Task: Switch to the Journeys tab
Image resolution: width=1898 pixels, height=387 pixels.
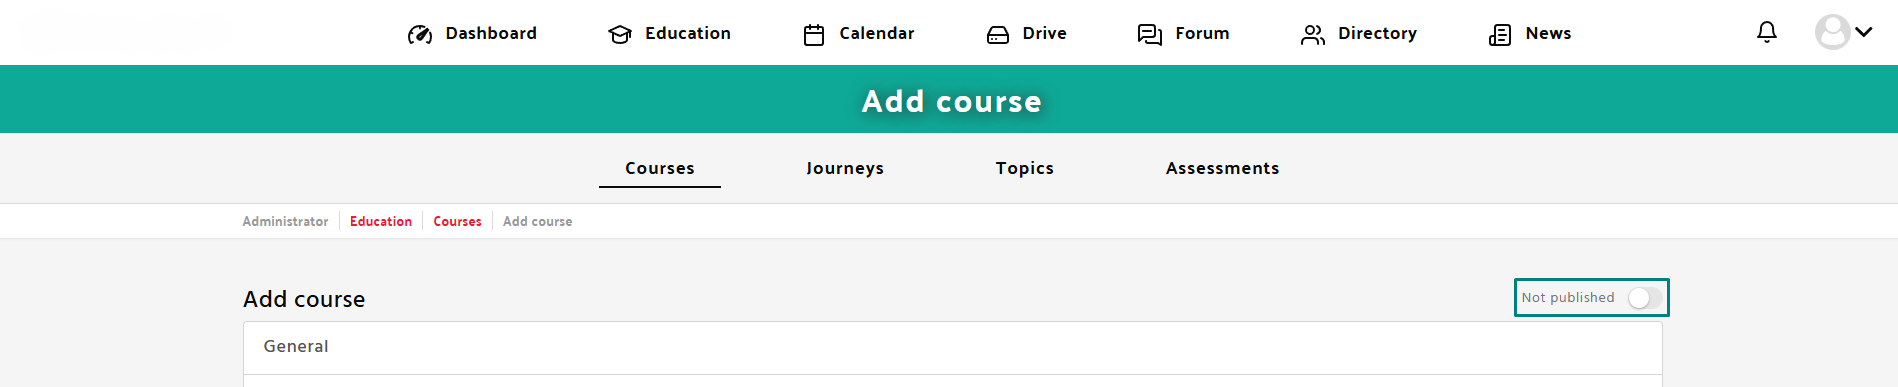Action: click(845, 168)
